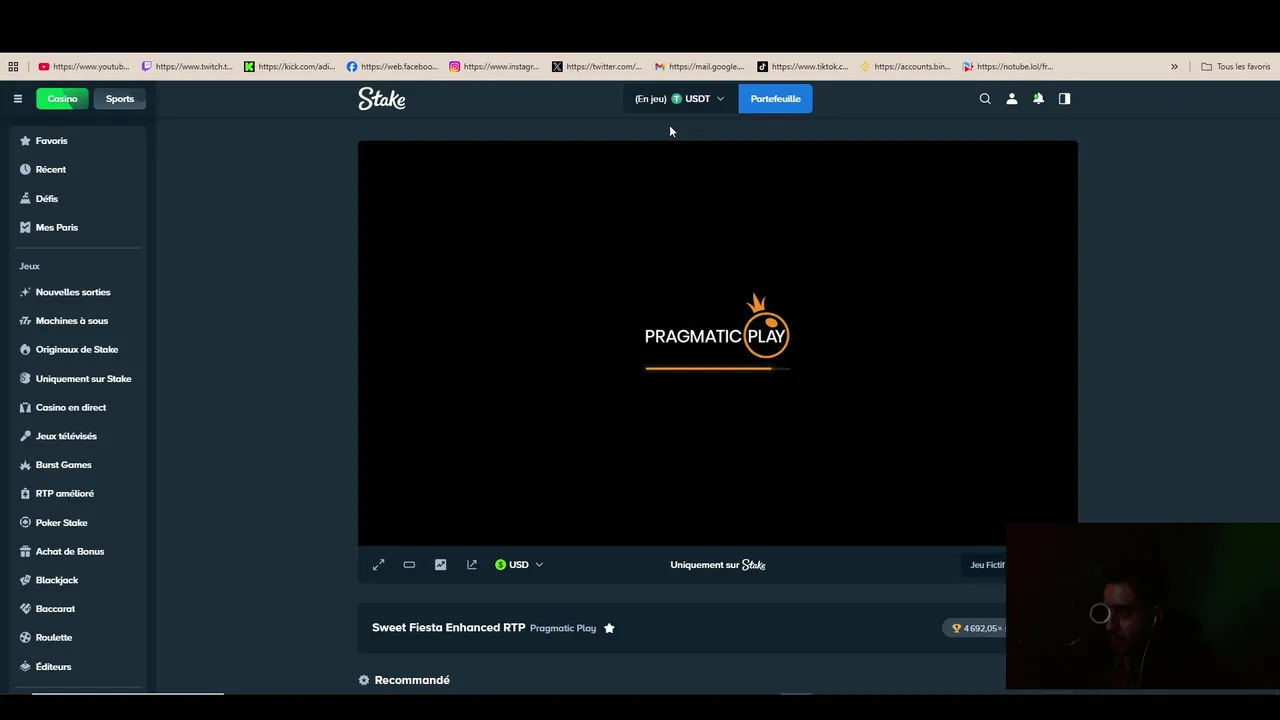Click the Favoris star icon
1280x720 pixels.
25,141
